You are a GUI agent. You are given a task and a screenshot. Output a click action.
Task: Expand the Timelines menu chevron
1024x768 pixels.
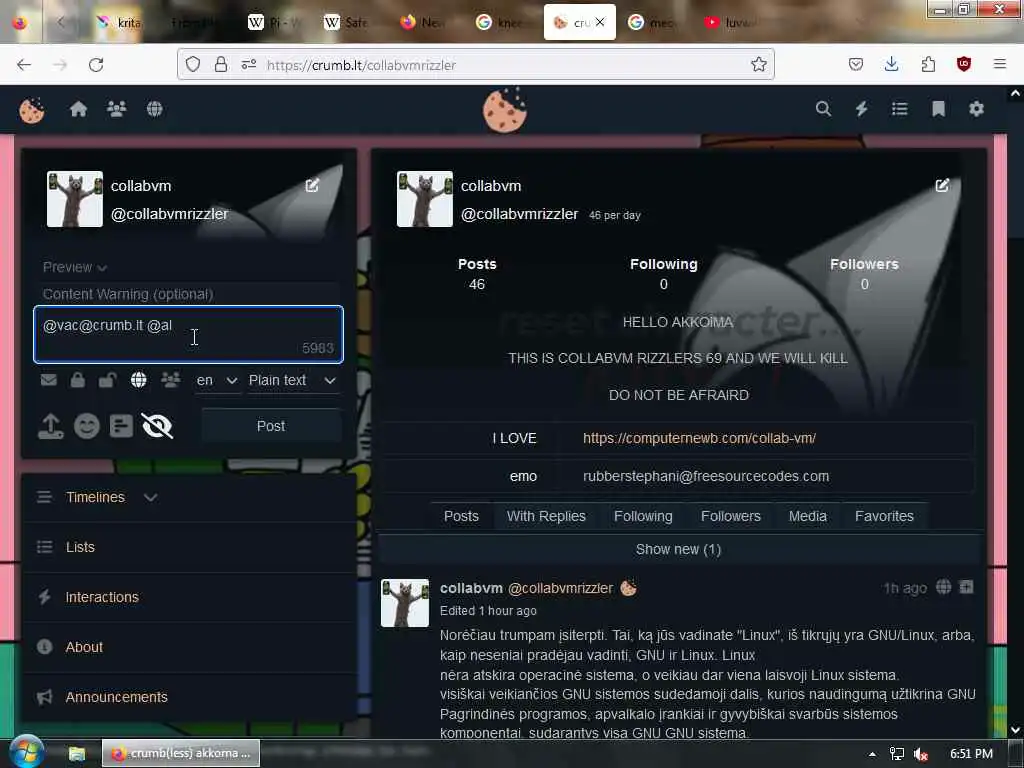(150, 498)
